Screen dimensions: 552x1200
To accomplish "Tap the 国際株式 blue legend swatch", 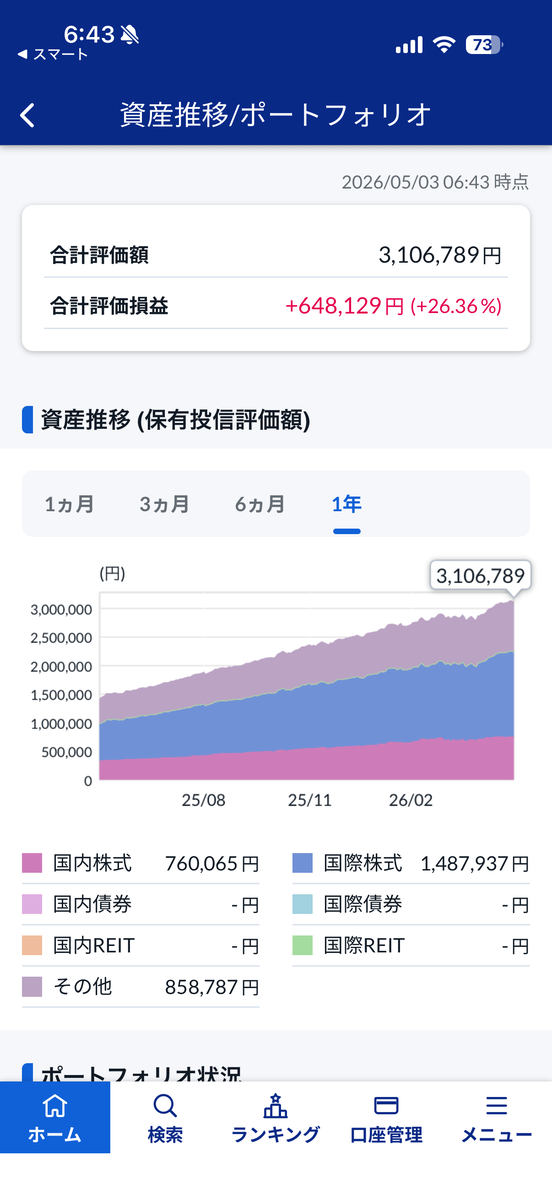I will 303,864.
